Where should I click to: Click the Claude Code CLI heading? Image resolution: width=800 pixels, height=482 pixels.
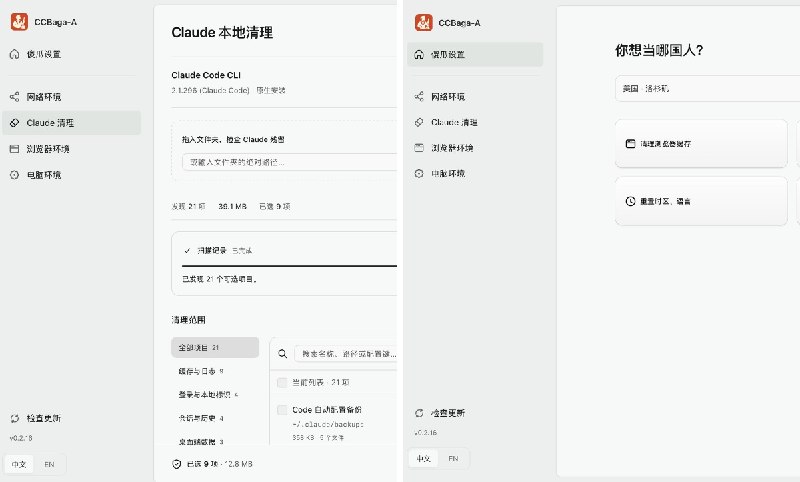pyautogui.click(x=206, y=75)
